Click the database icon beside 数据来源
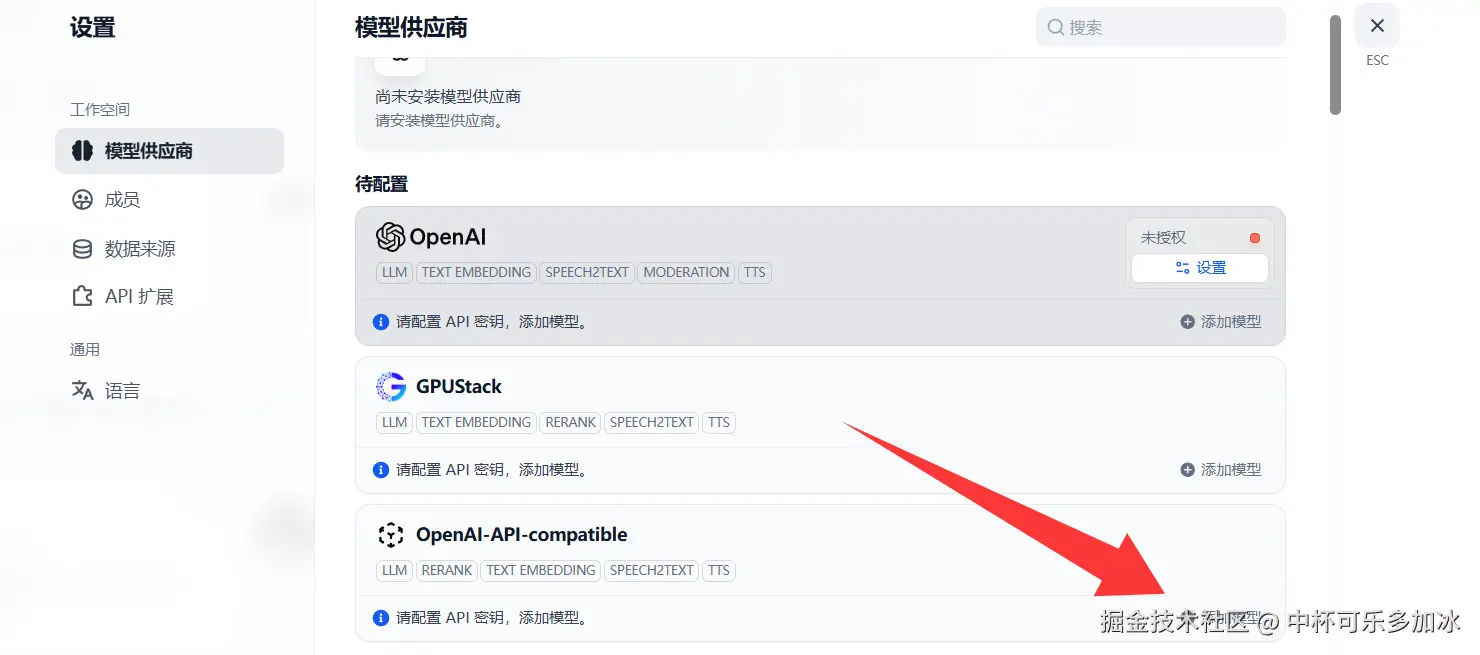 click(x=82, y=249)
